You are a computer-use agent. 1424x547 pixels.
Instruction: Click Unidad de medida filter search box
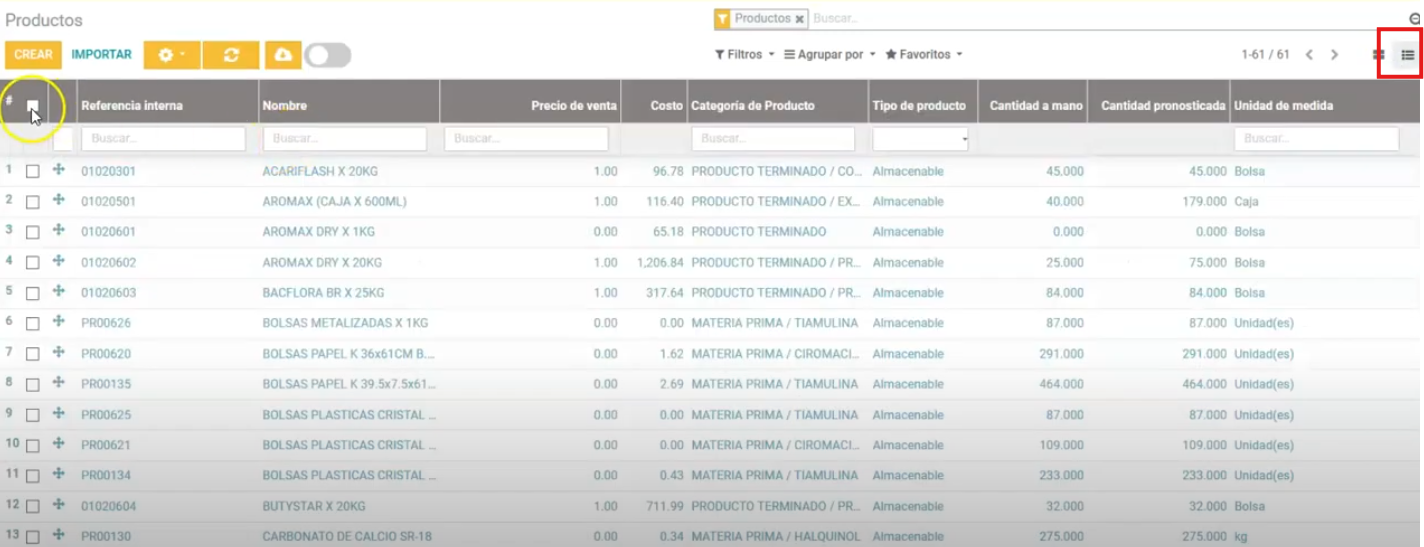1316,139
